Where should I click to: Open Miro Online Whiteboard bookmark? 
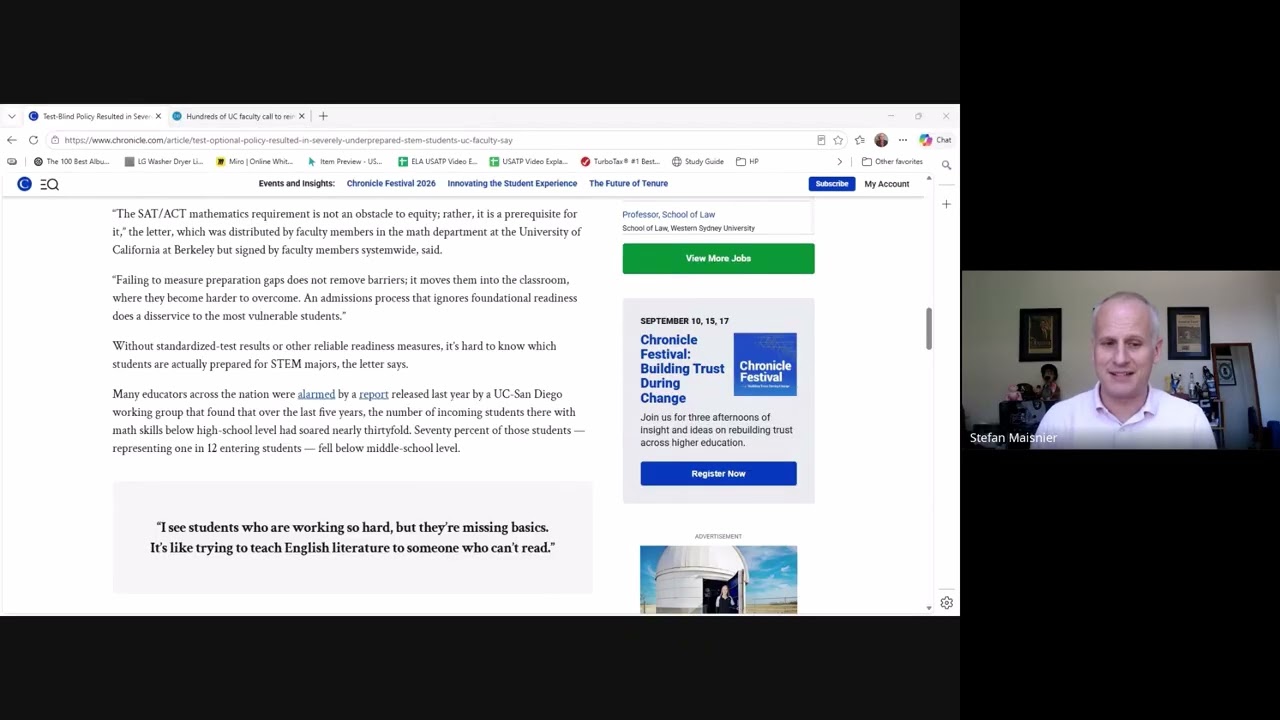254,161
